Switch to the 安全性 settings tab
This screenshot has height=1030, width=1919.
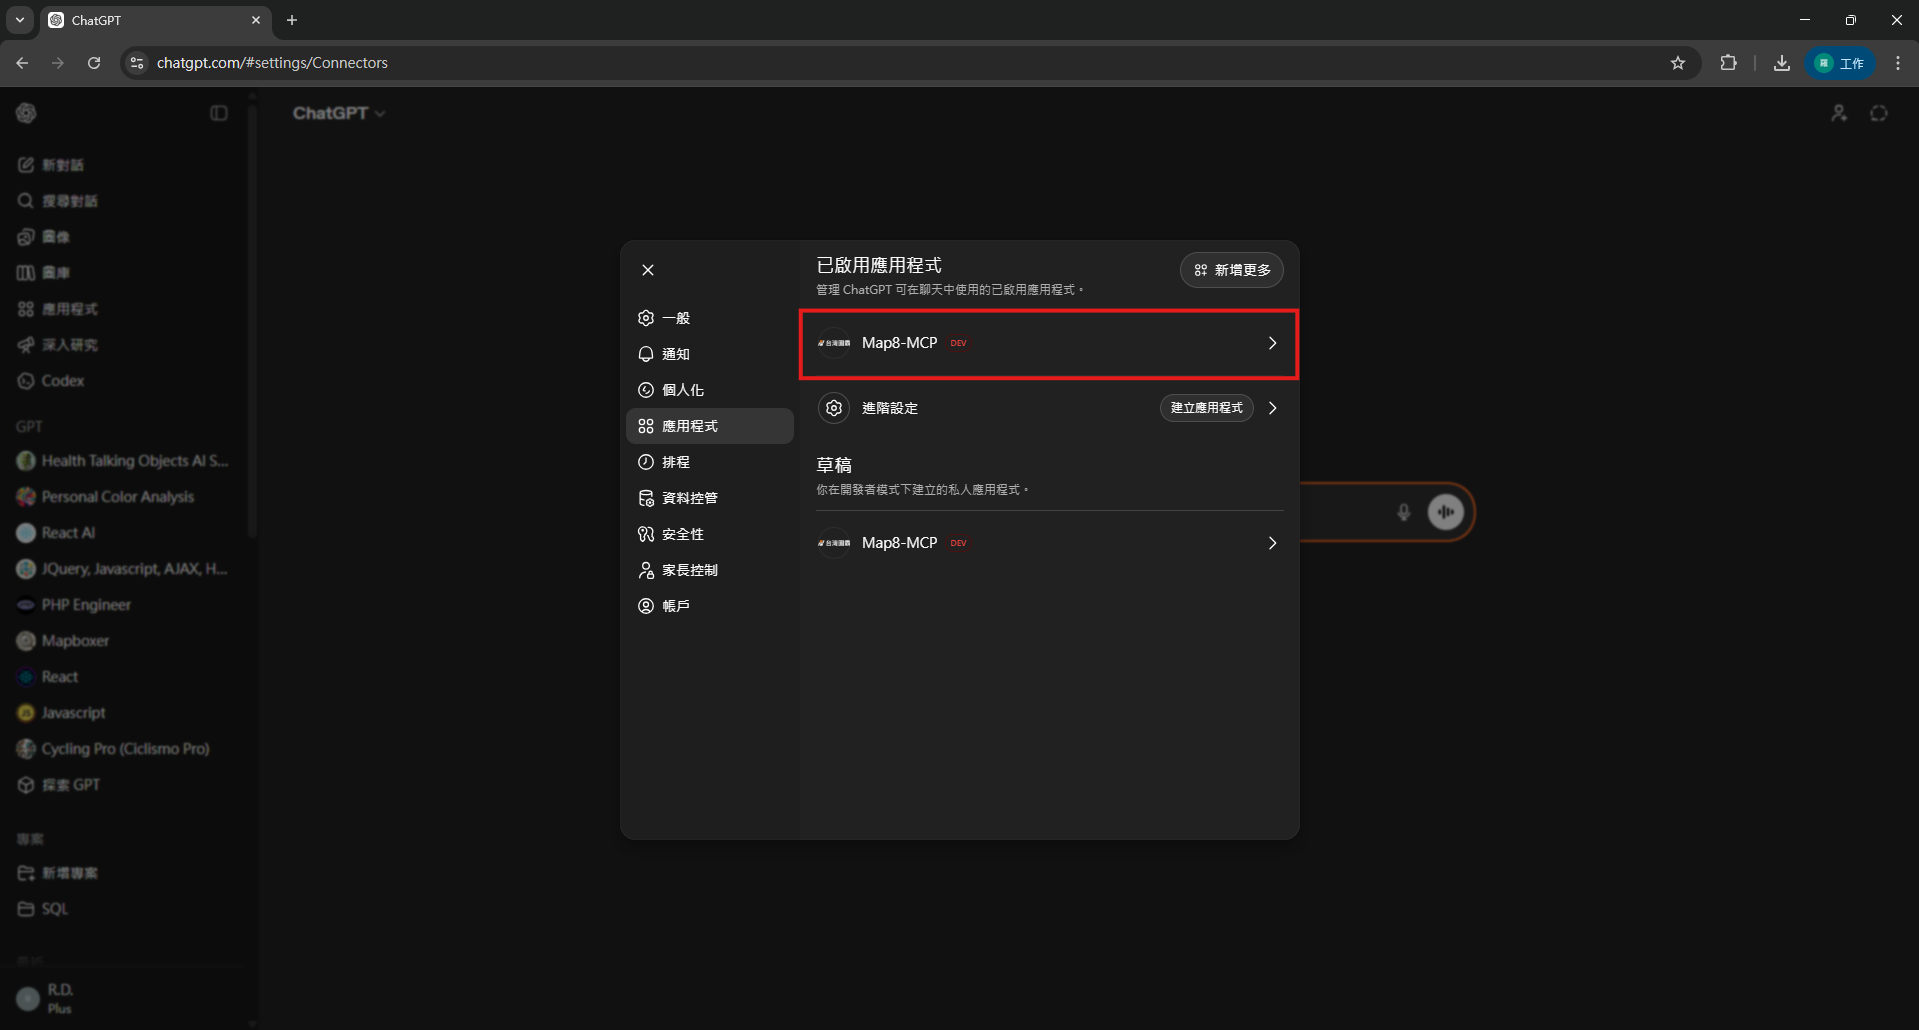coord(710,534)
